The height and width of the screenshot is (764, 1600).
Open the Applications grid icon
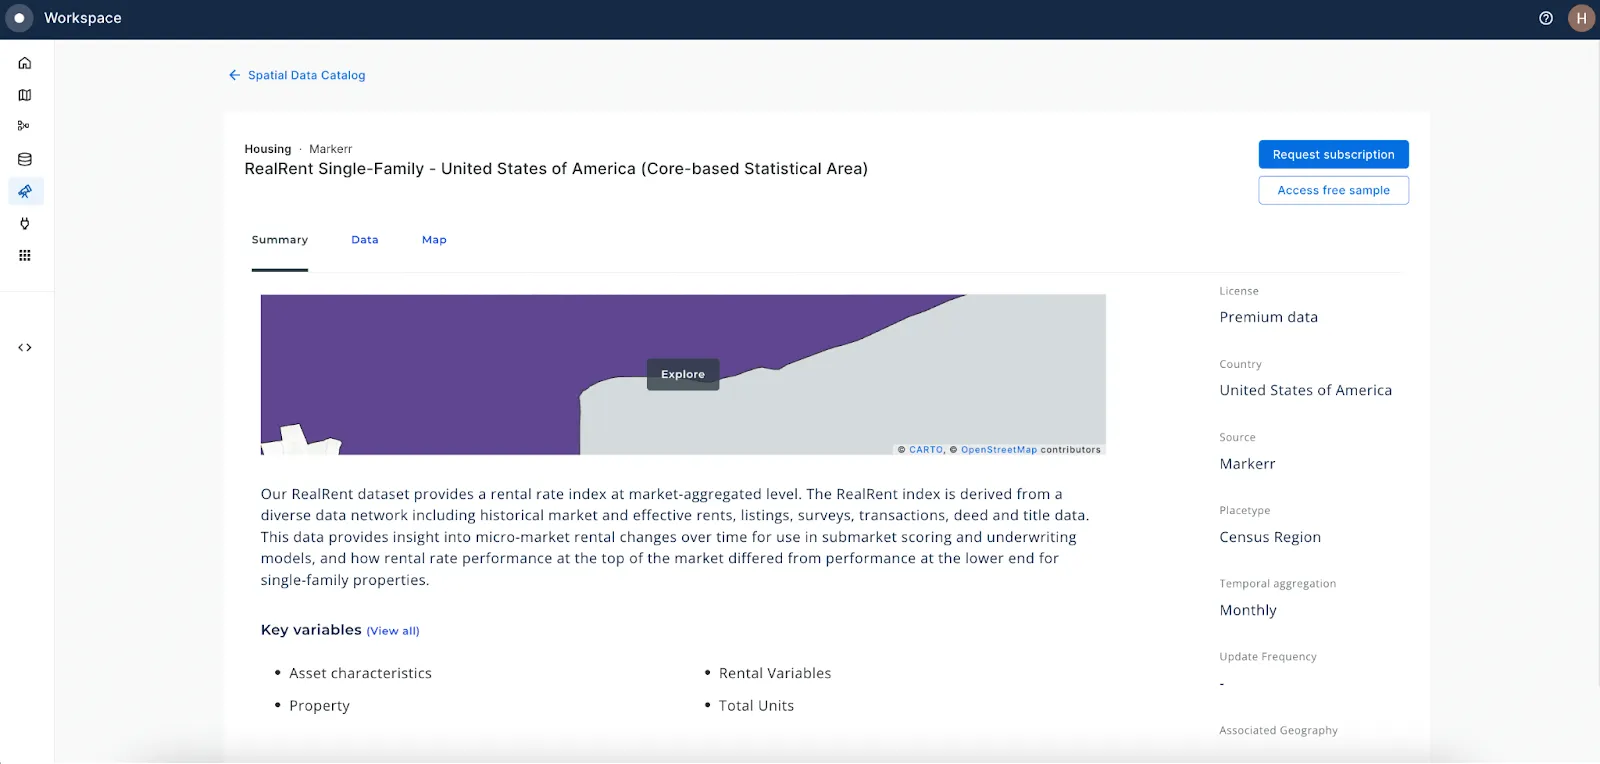[24, 255]
